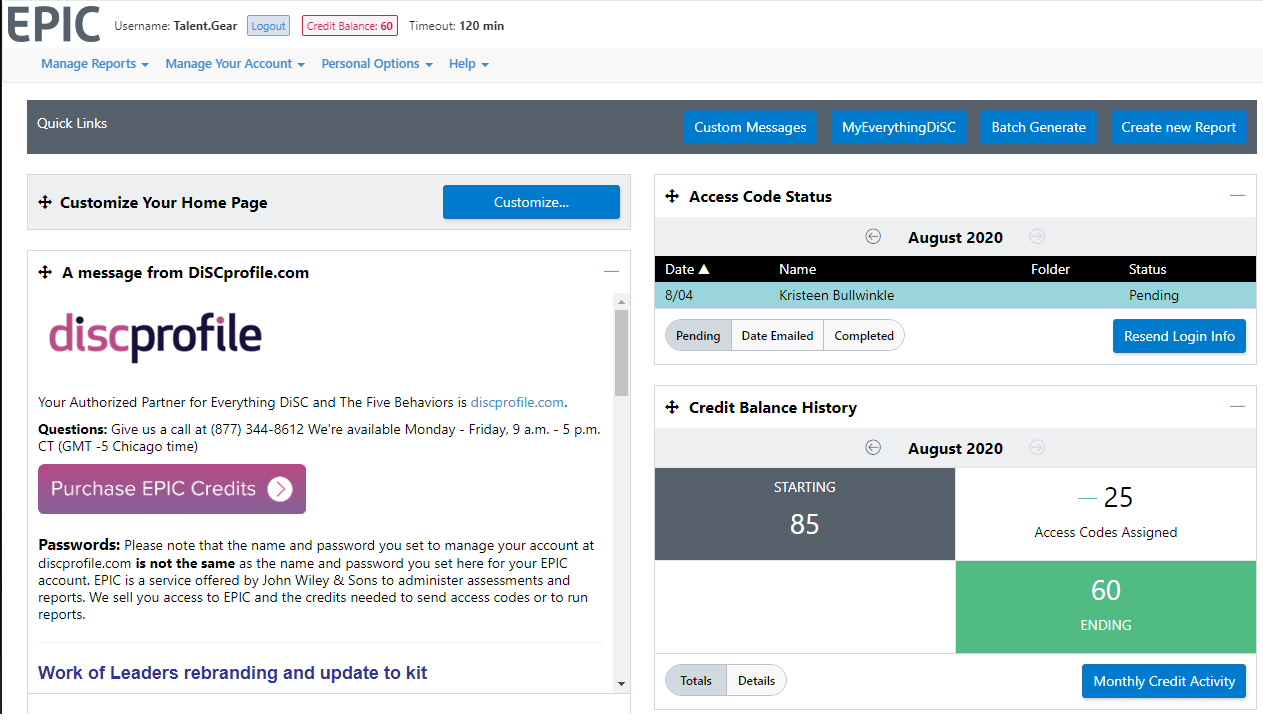Viewport: 1263px width, 720px height.
Task: Open Manage Your Account menu
Action: (235, 64)
